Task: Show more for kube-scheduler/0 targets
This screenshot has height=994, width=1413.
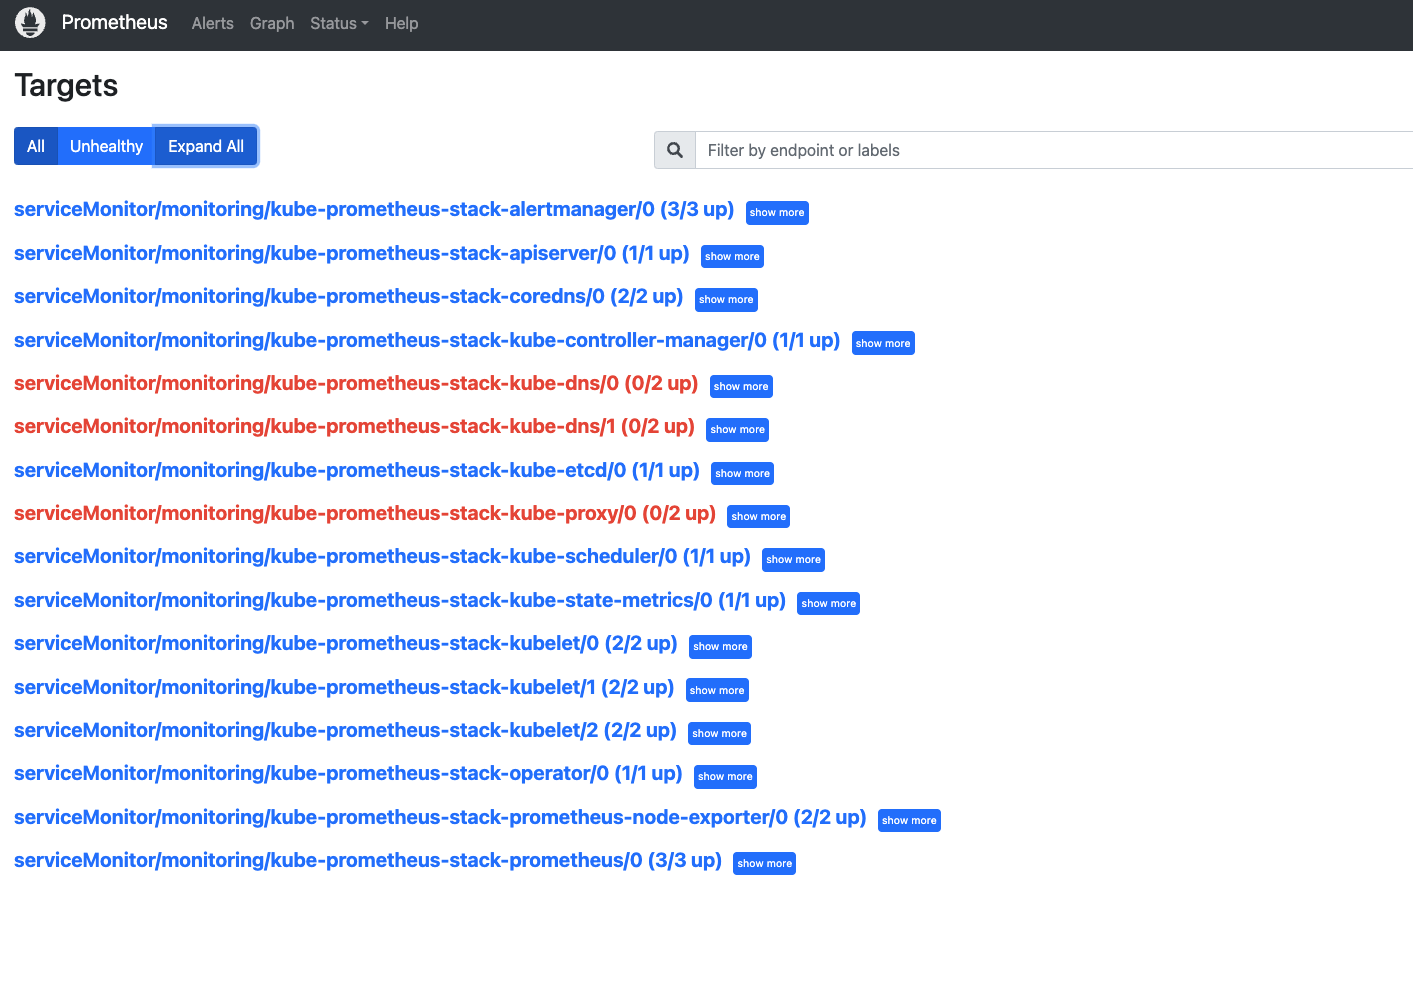Action: (x=793, y=560)
